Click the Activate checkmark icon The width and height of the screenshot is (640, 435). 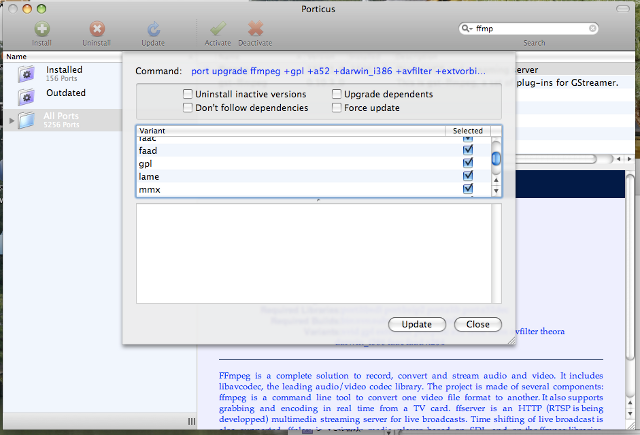click(219, 30)
